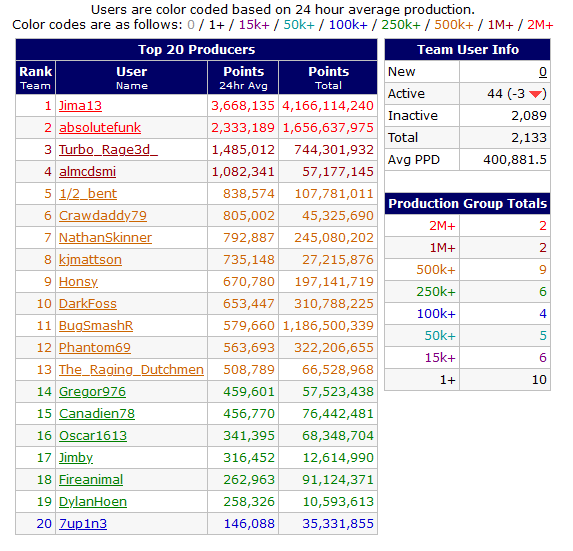Viewport: 573px width, 551px height.
Task: Open Jimby user link
Action: (x=76, y=457)
